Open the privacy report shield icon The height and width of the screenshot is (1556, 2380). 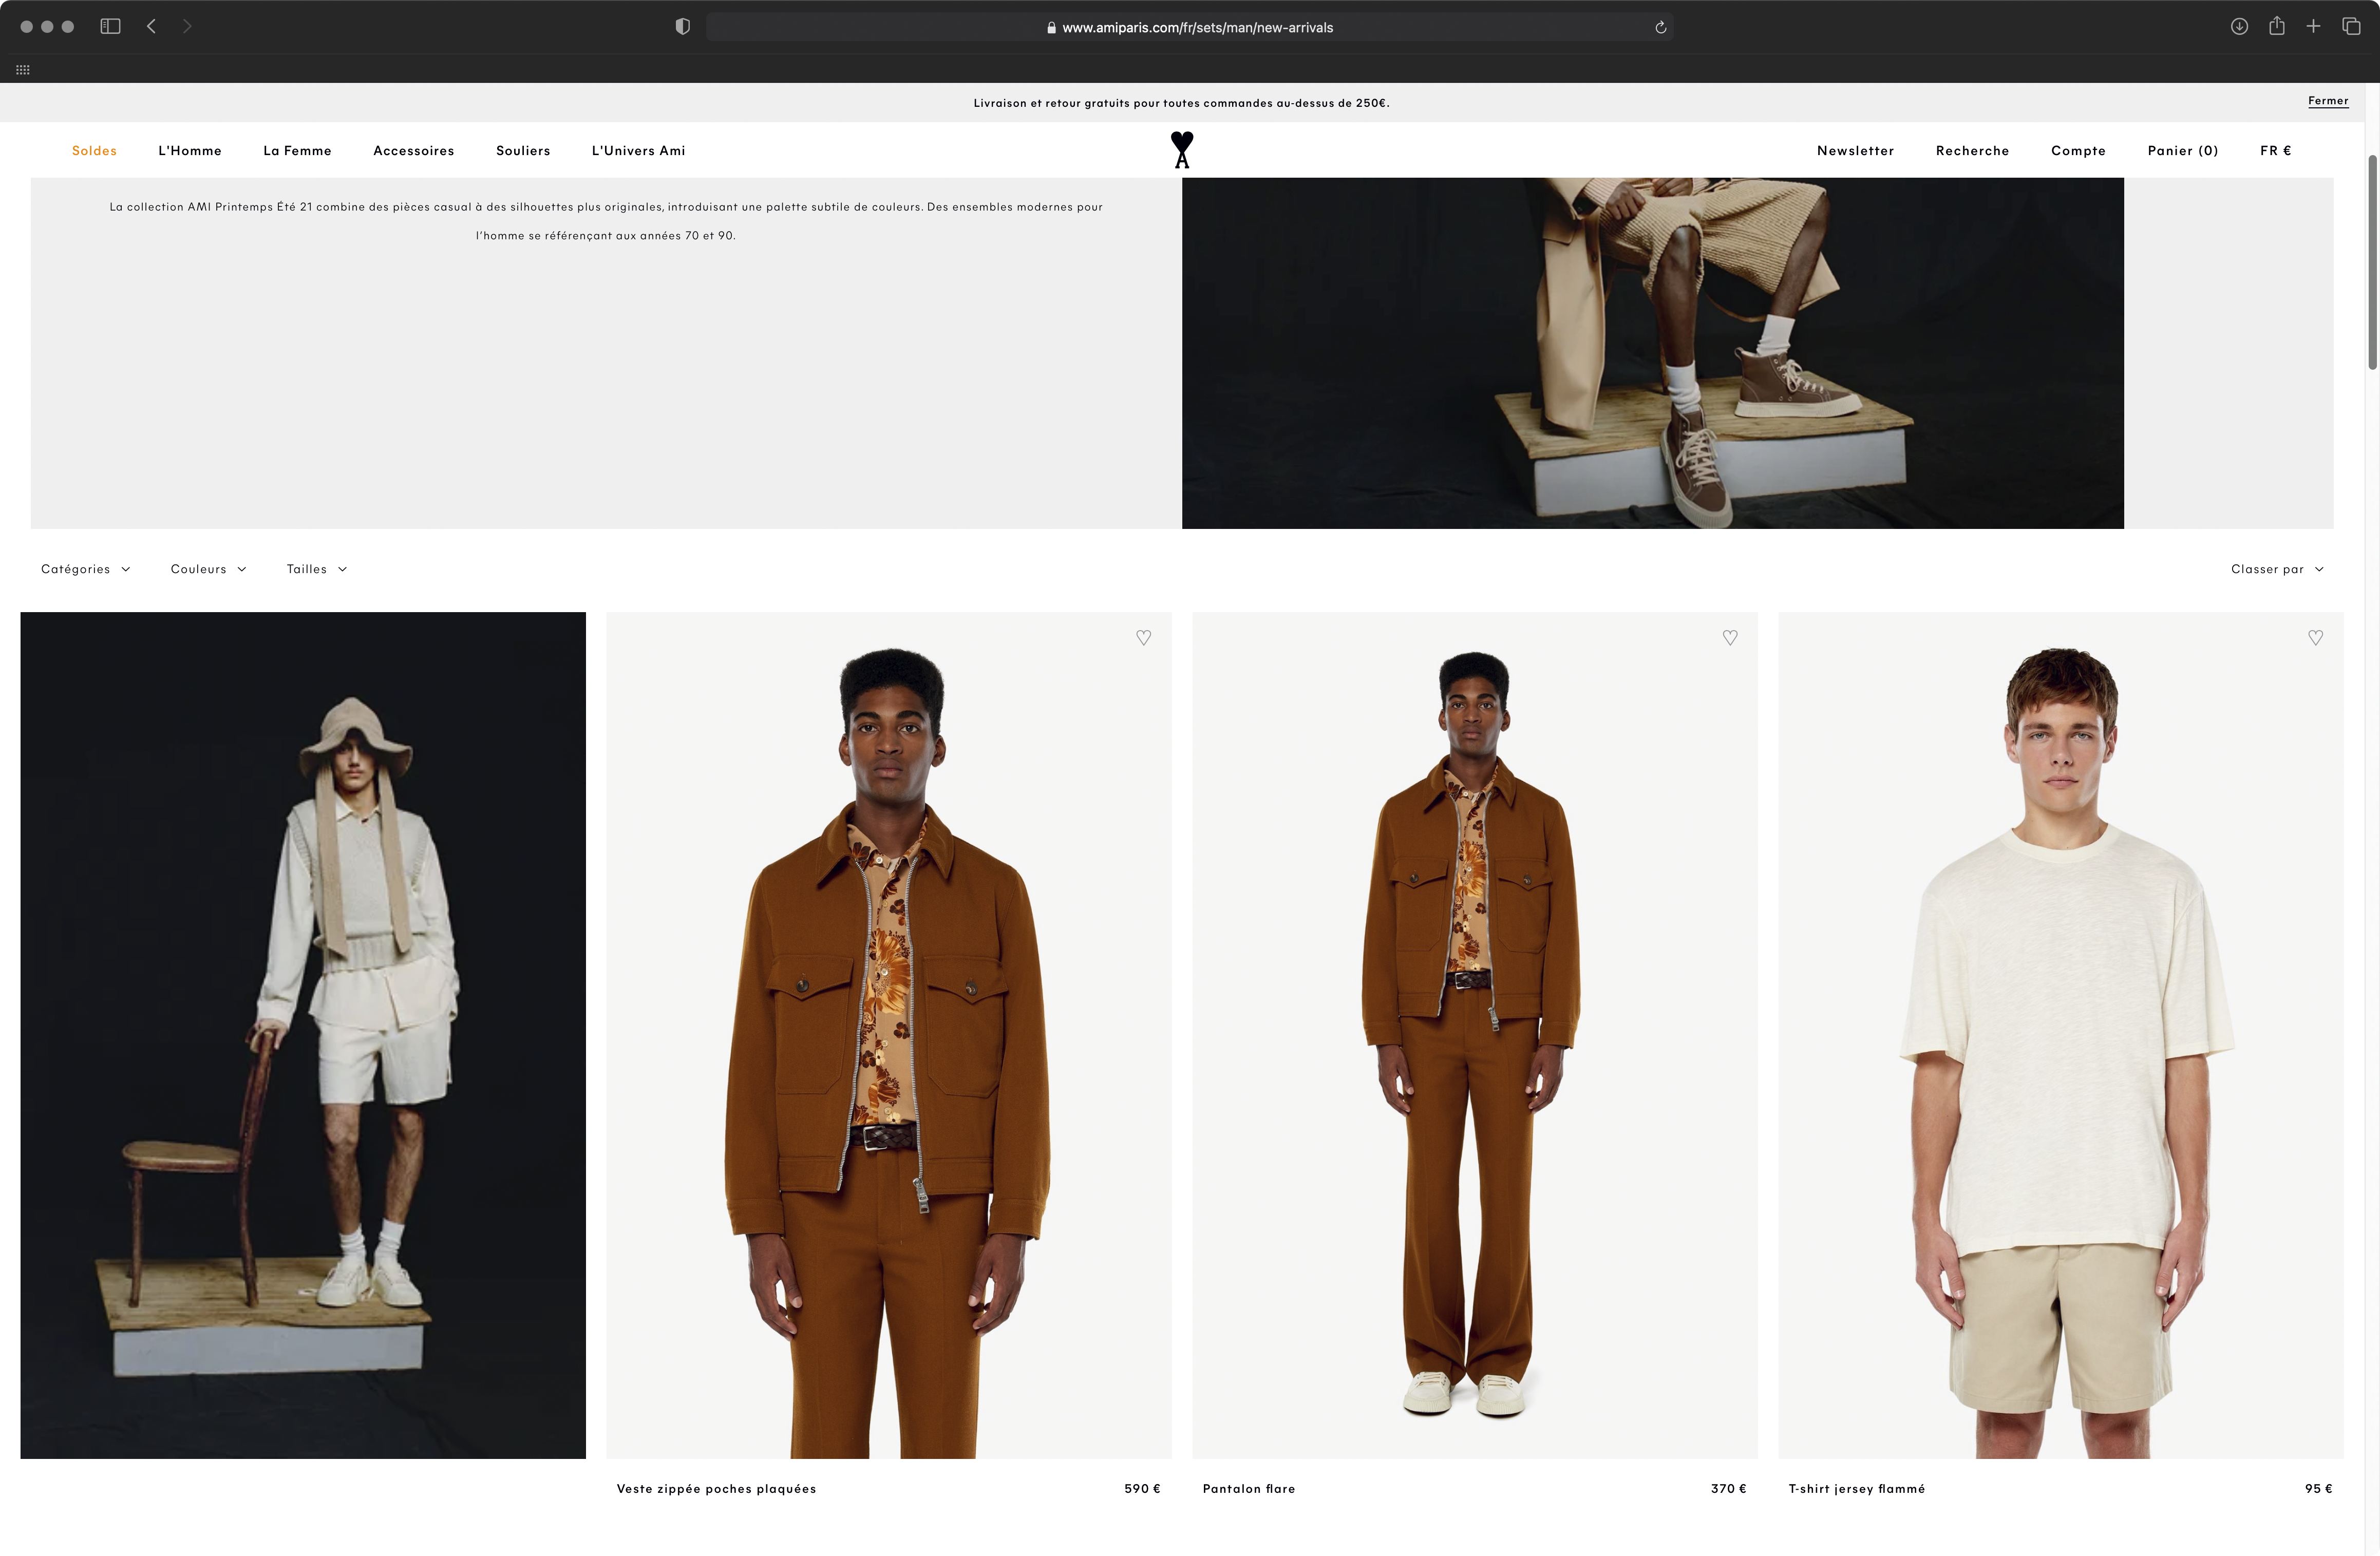682,27
